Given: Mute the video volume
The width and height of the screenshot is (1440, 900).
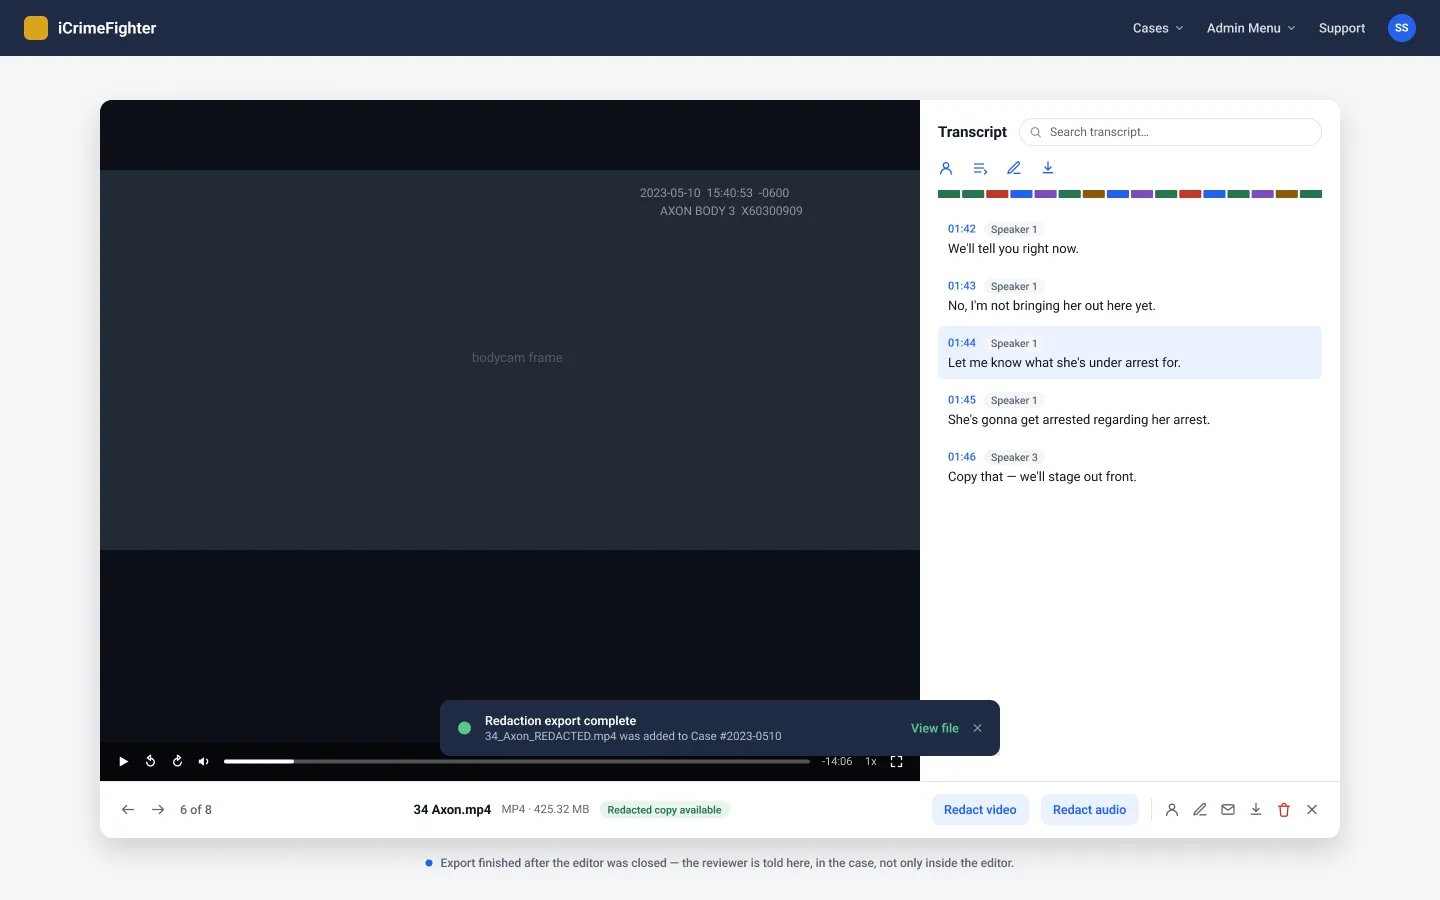Looking at the screenshot, I should click(204, 762).
